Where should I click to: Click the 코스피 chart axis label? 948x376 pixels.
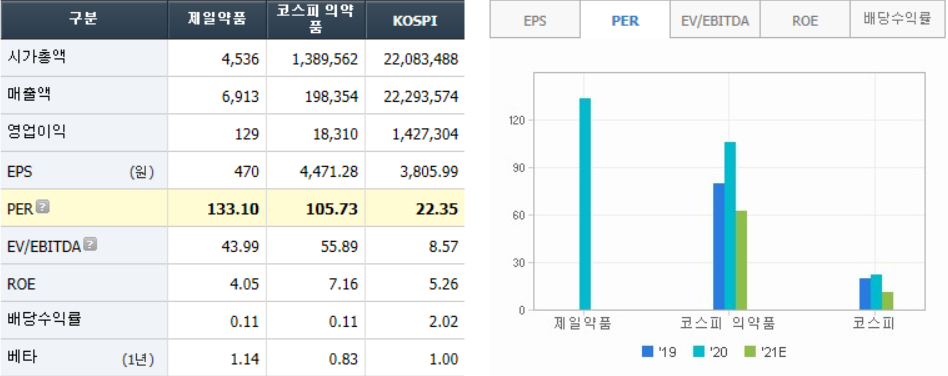874,324
